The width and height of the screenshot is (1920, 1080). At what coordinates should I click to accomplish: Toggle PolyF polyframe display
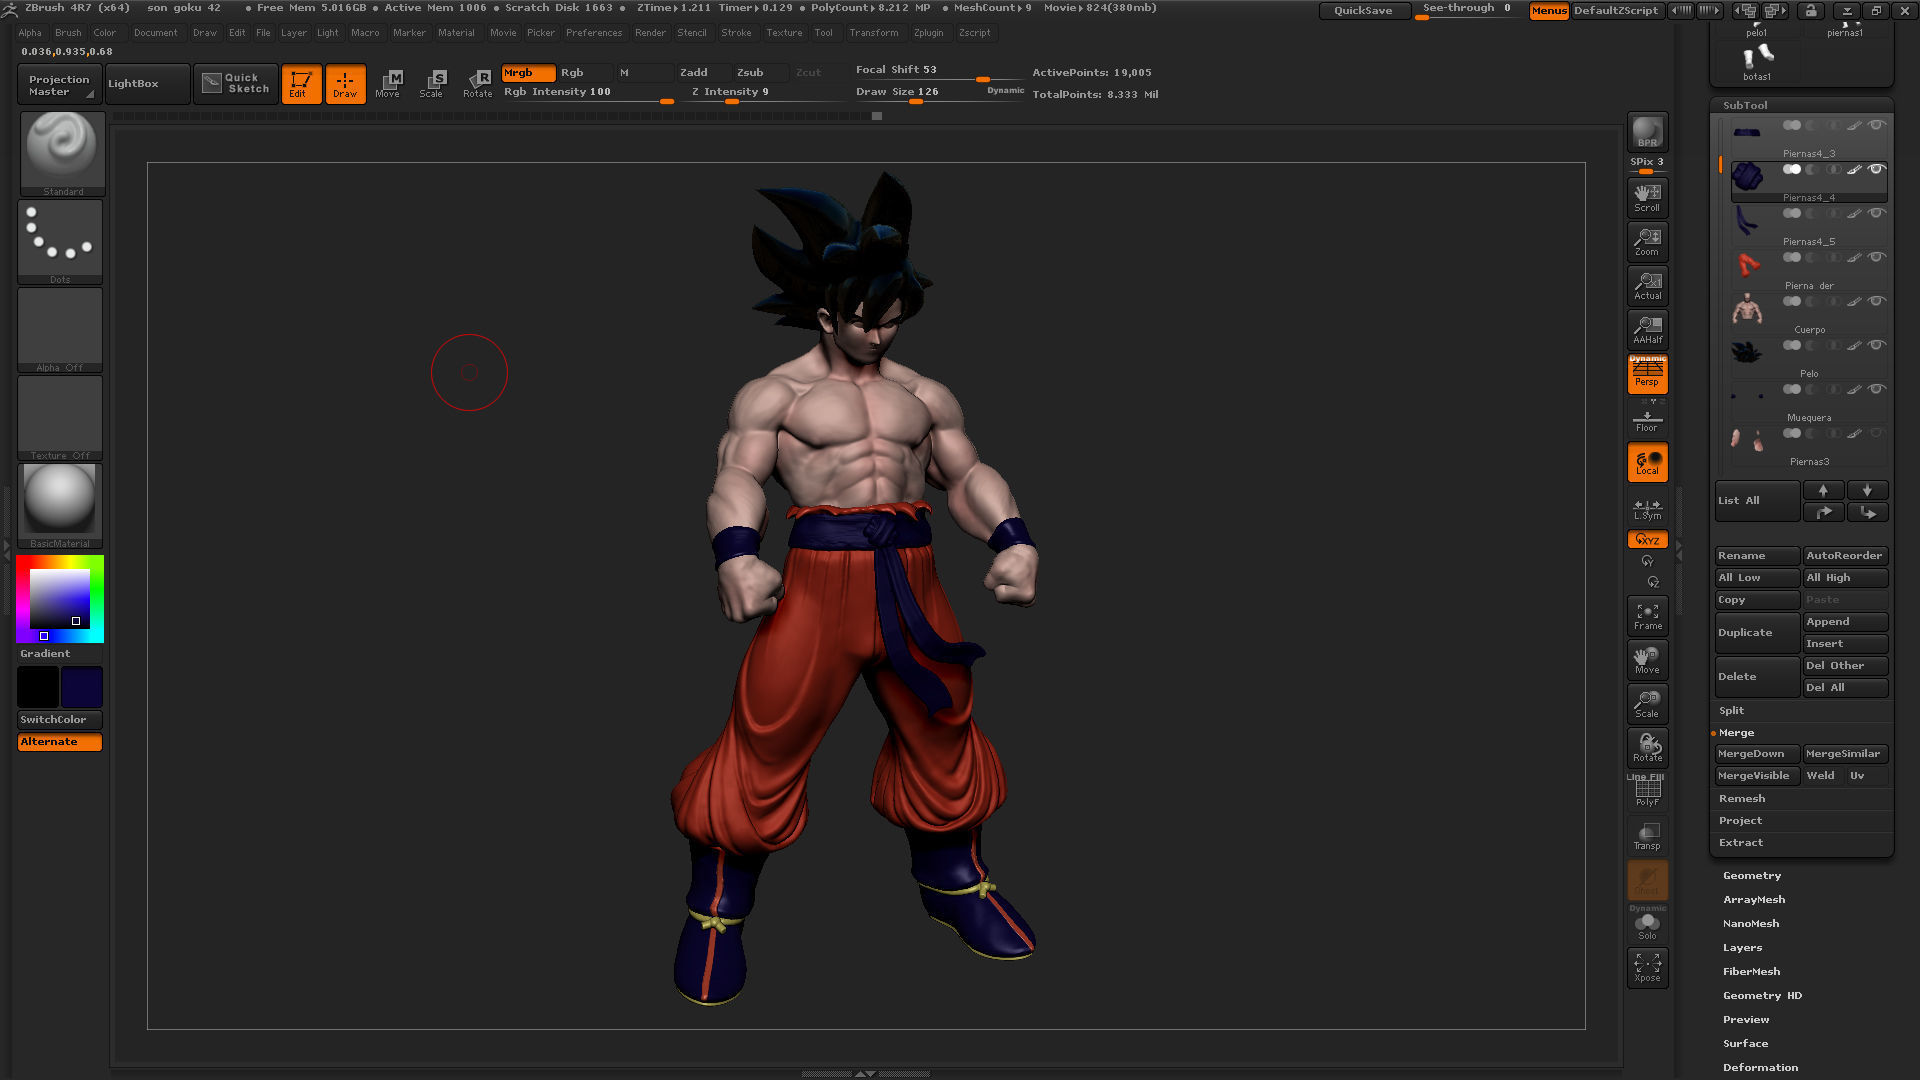(x=1647, y=792)
